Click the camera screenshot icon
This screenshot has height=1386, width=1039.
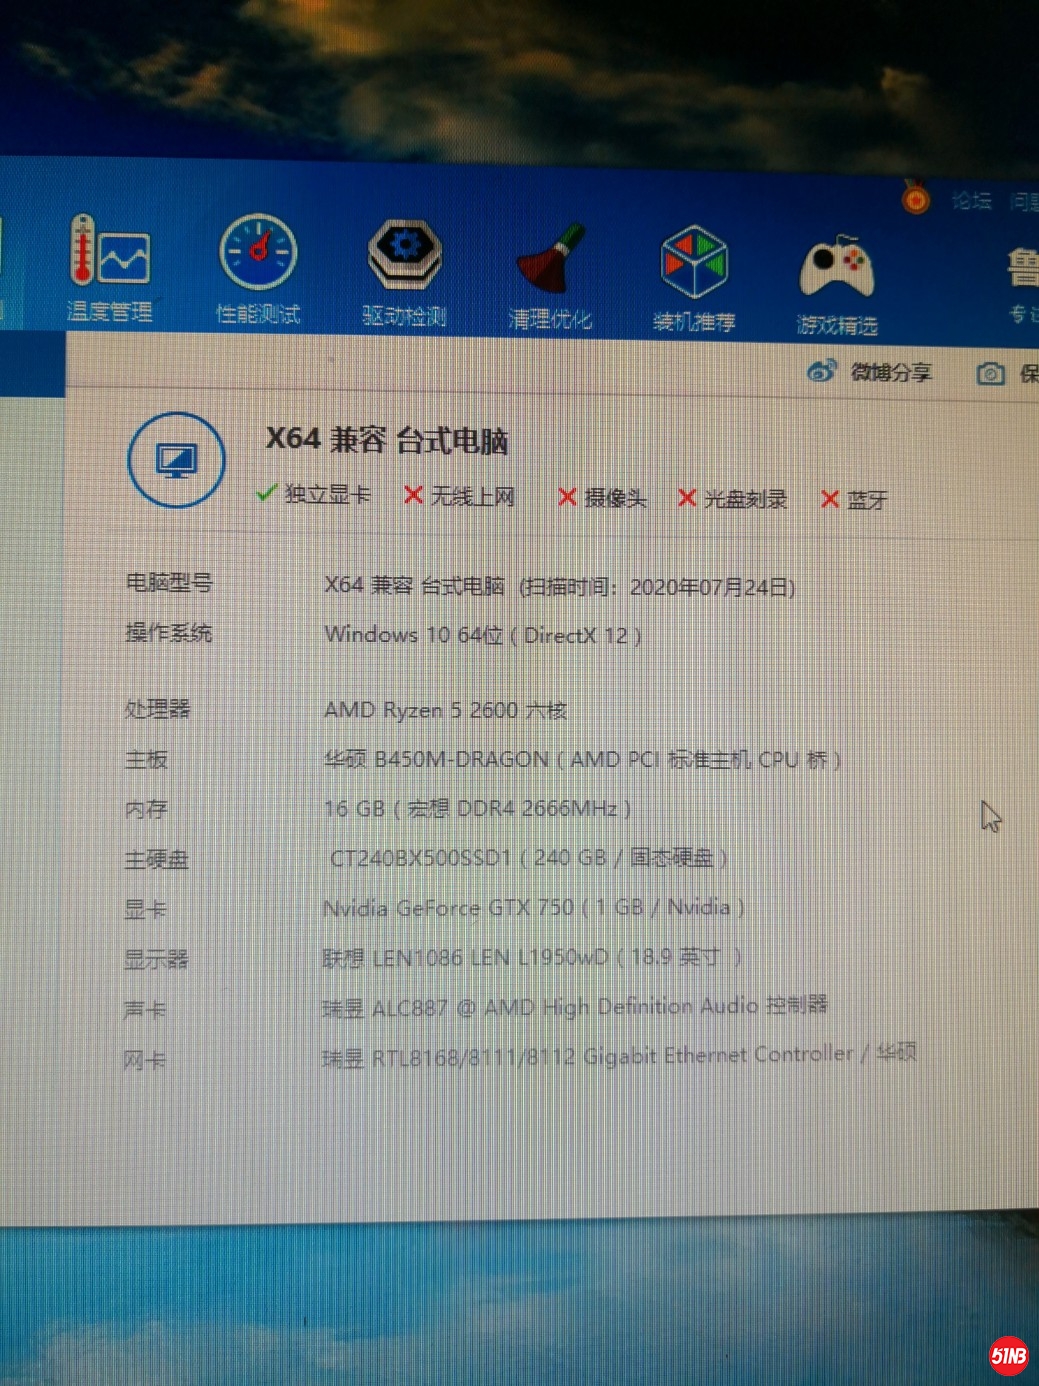(990, 374)
